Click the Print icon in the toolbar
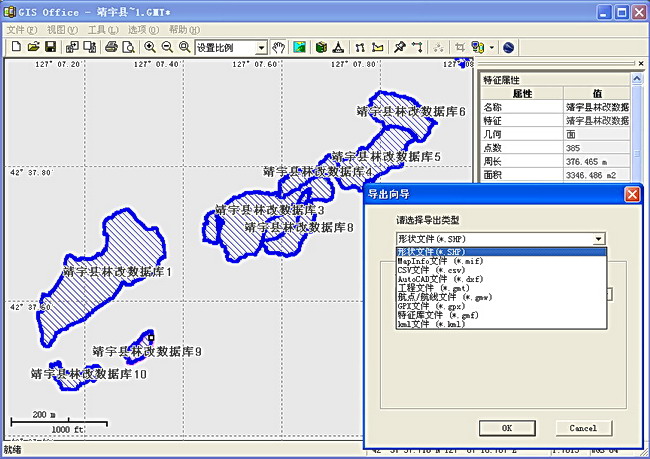The image size is (650, 459). click(x=112, y=47)
